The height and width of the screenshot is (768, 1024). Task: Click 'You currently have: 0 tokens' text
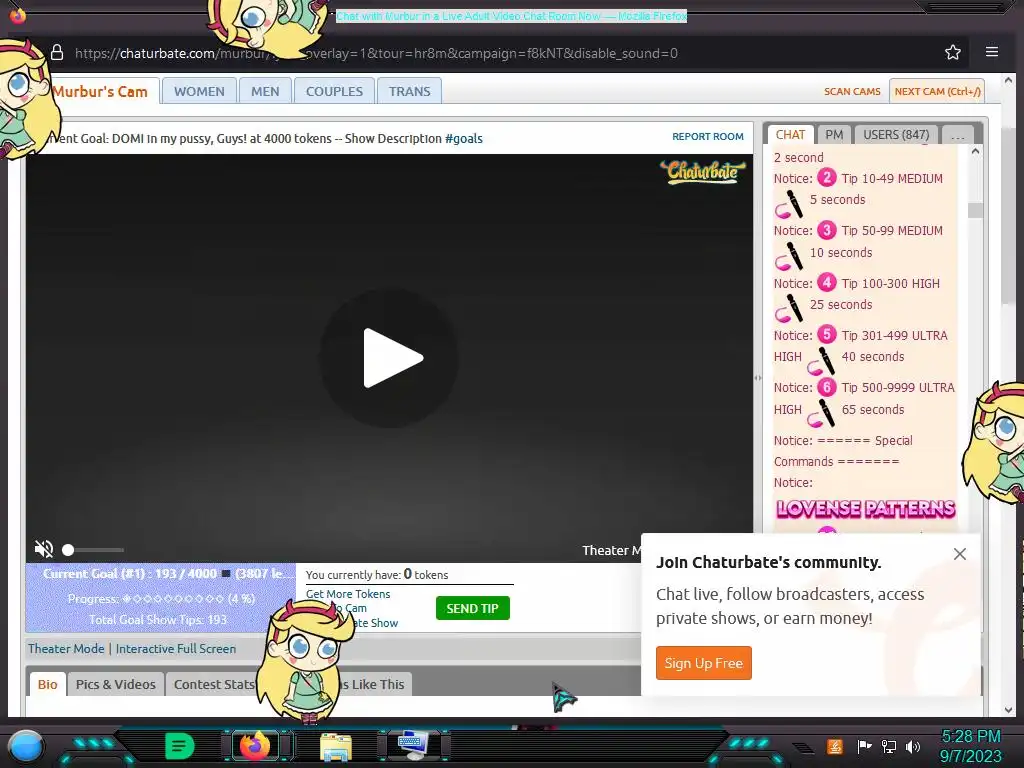click(377, 575)
